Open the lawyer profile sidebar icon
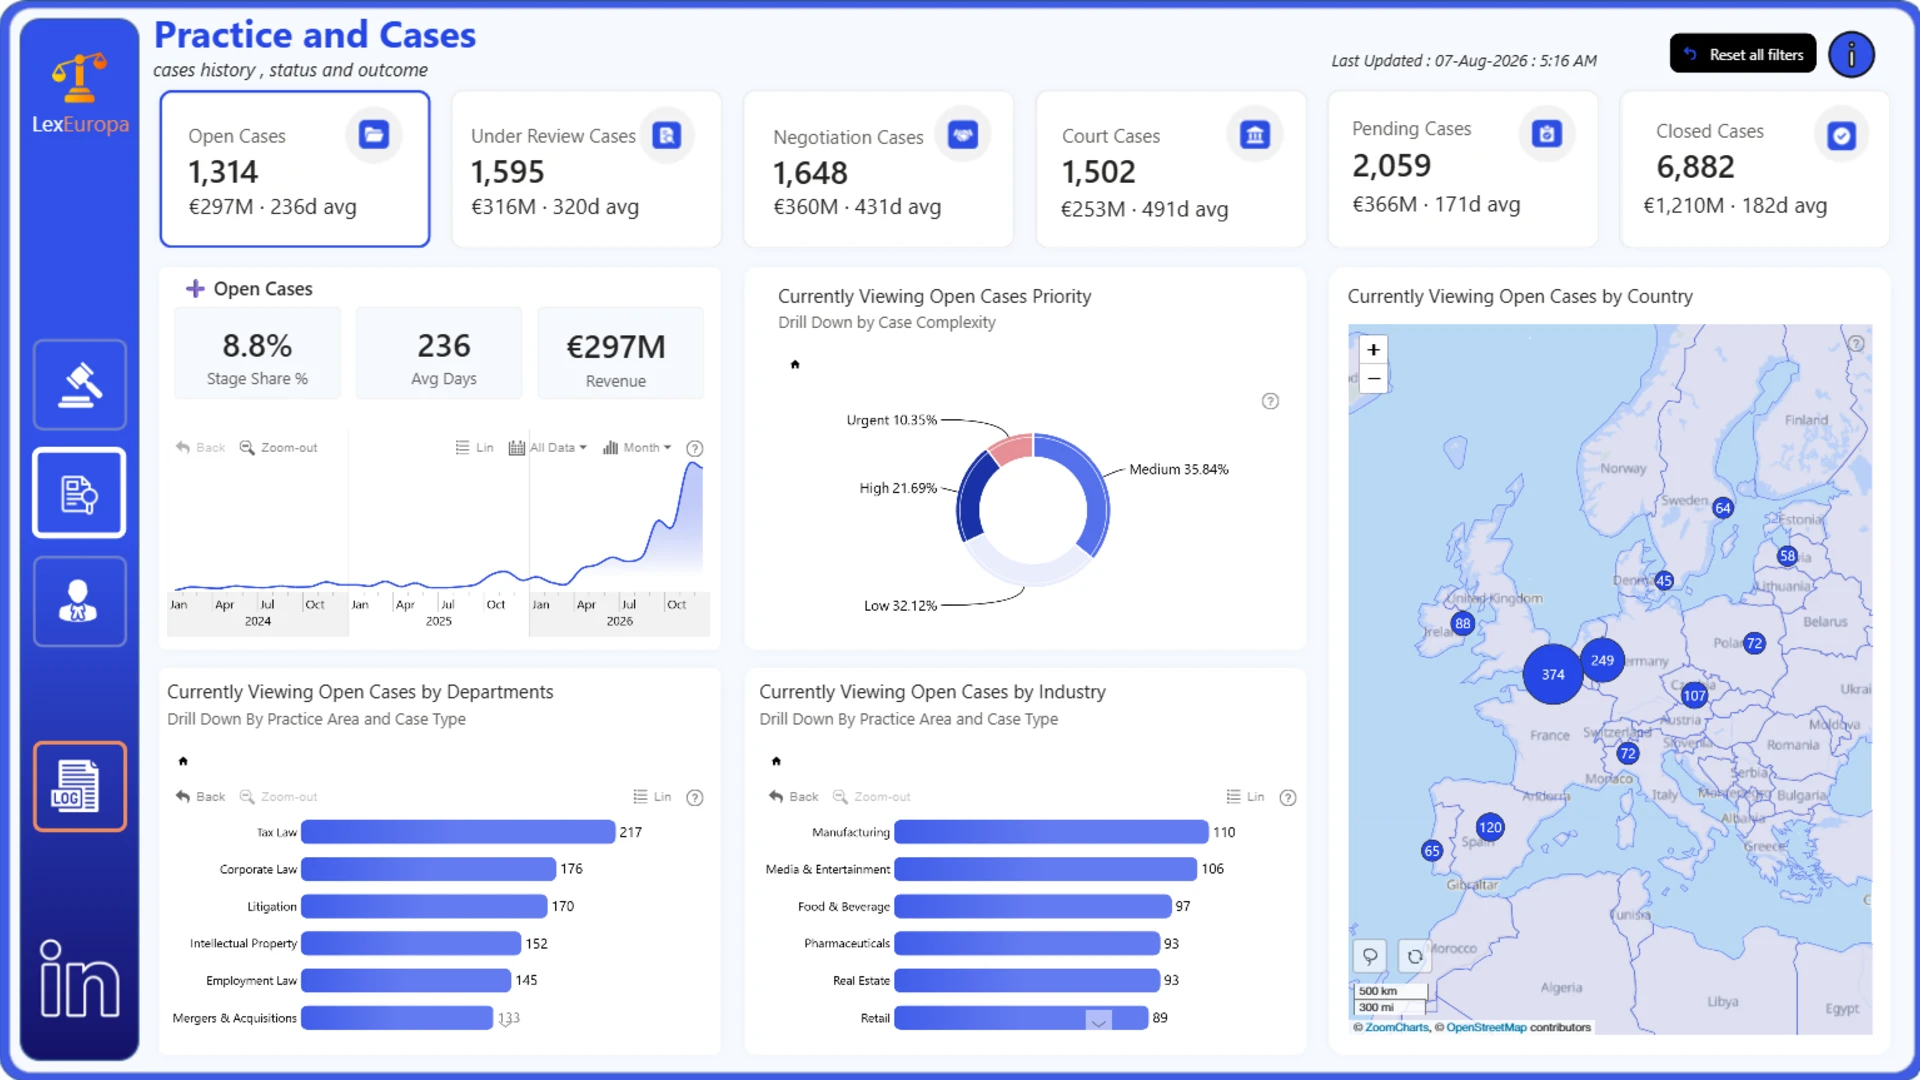Image resolution: width=1920 pixels, height=1080 pixels. tap(79, 601)
